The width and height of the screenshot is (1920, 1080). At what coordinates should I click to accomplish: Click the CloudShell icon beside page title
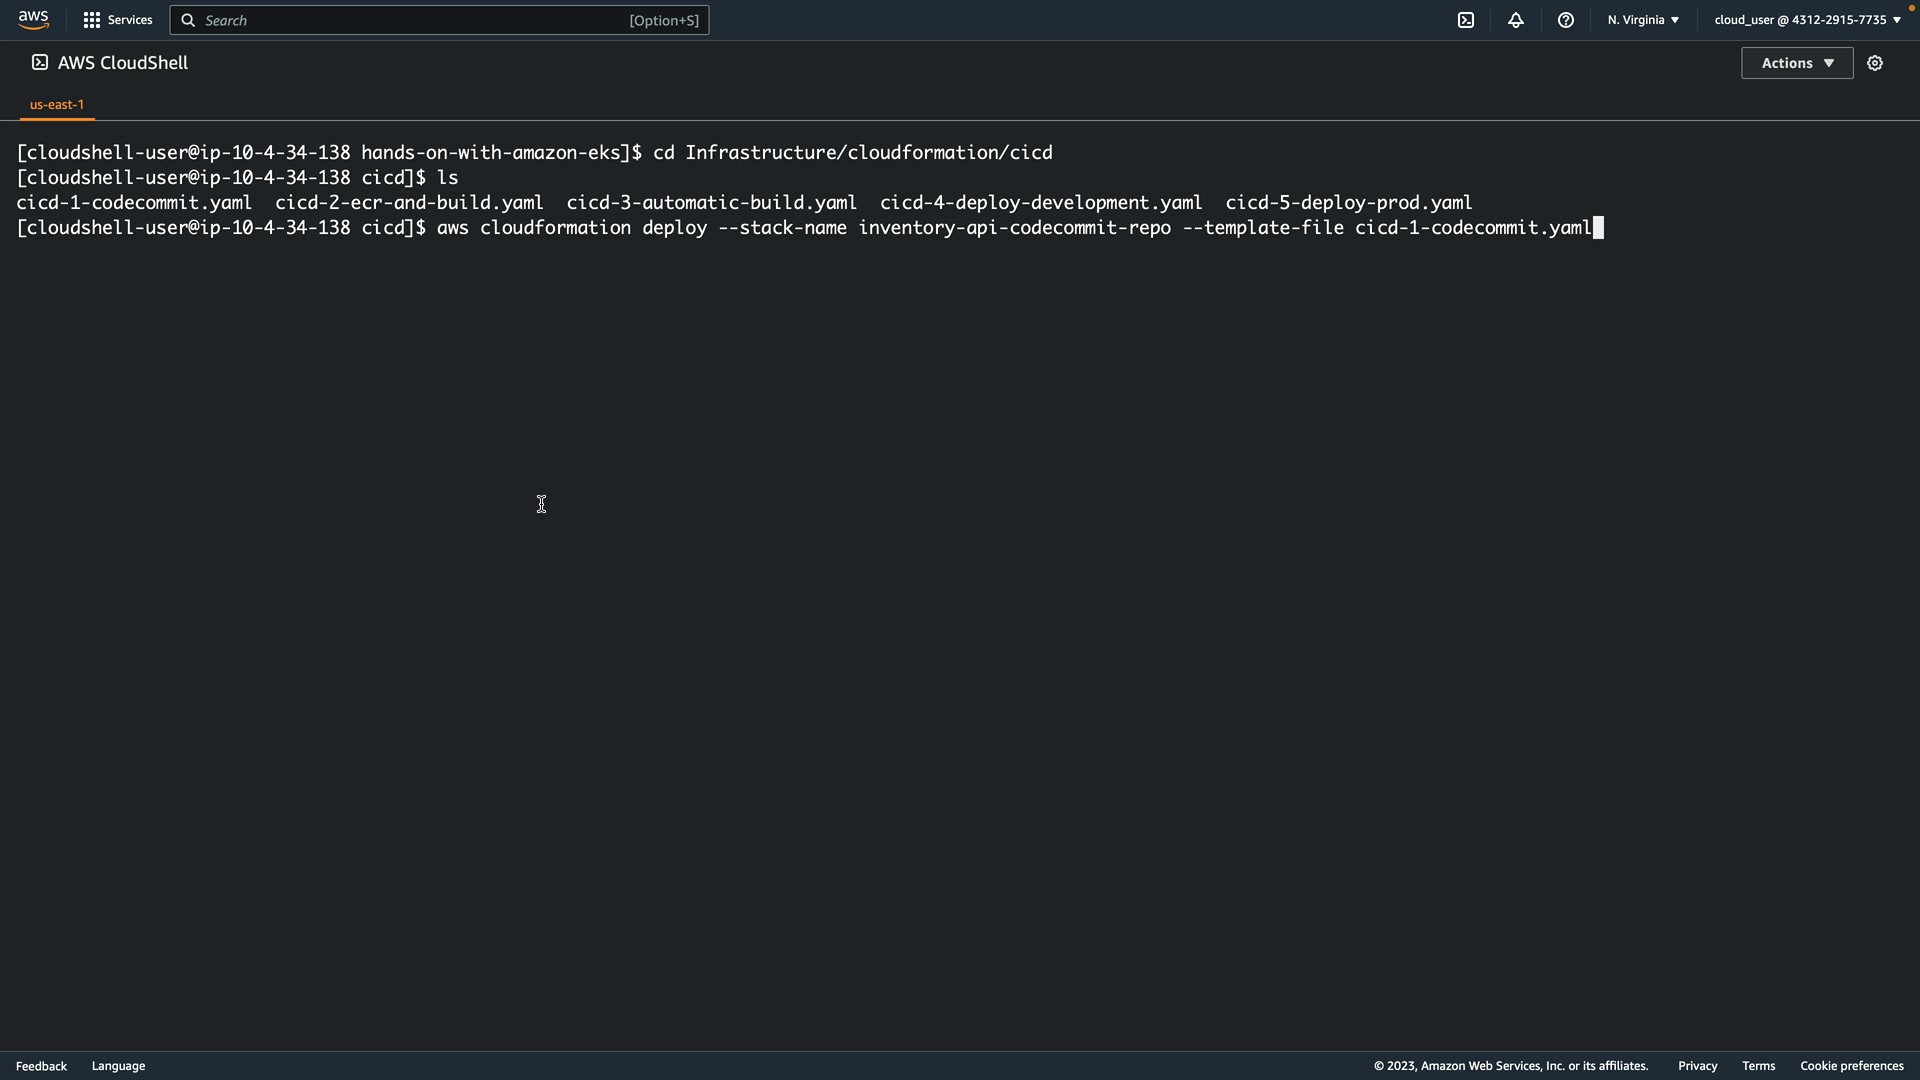[39, 63]
